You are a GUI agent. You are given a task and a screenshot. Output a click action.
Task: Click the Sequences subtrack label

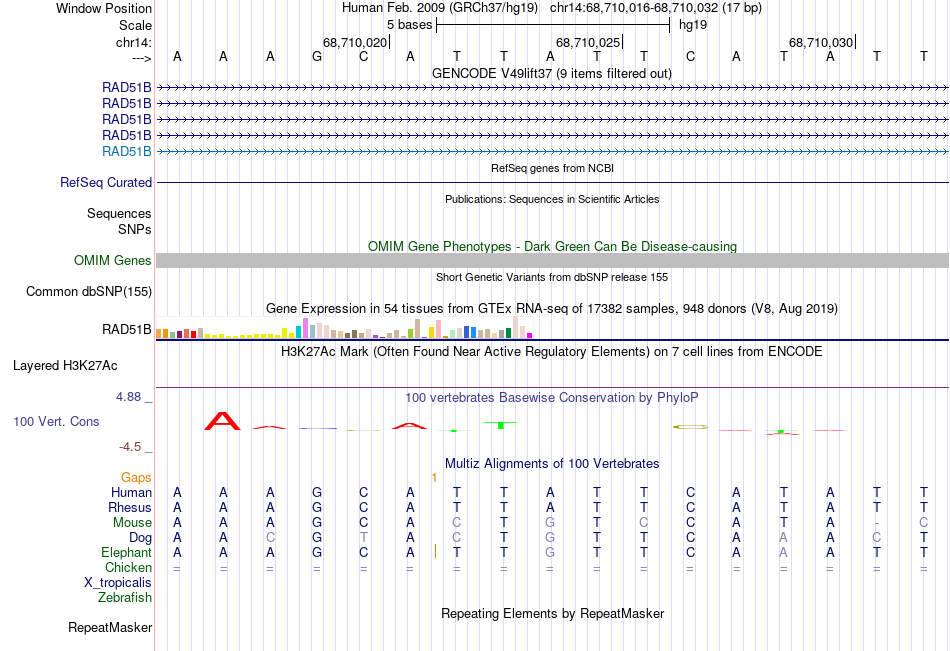[x=119, y=213]
